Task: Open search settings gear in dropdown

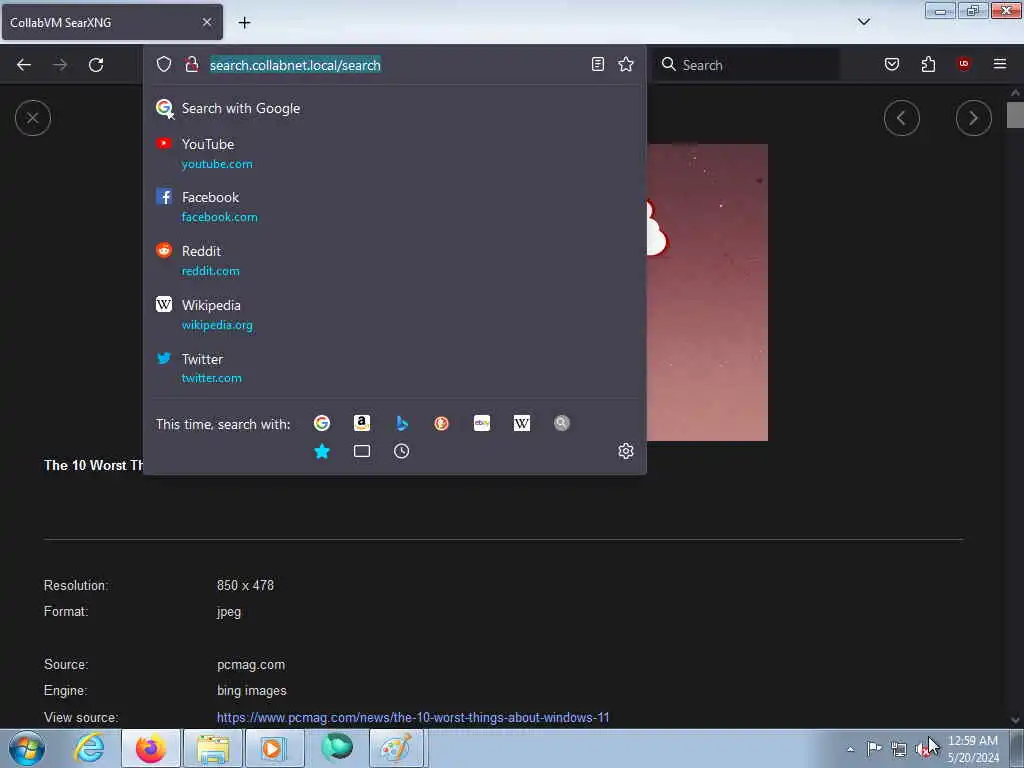Action: click(626, 451)
